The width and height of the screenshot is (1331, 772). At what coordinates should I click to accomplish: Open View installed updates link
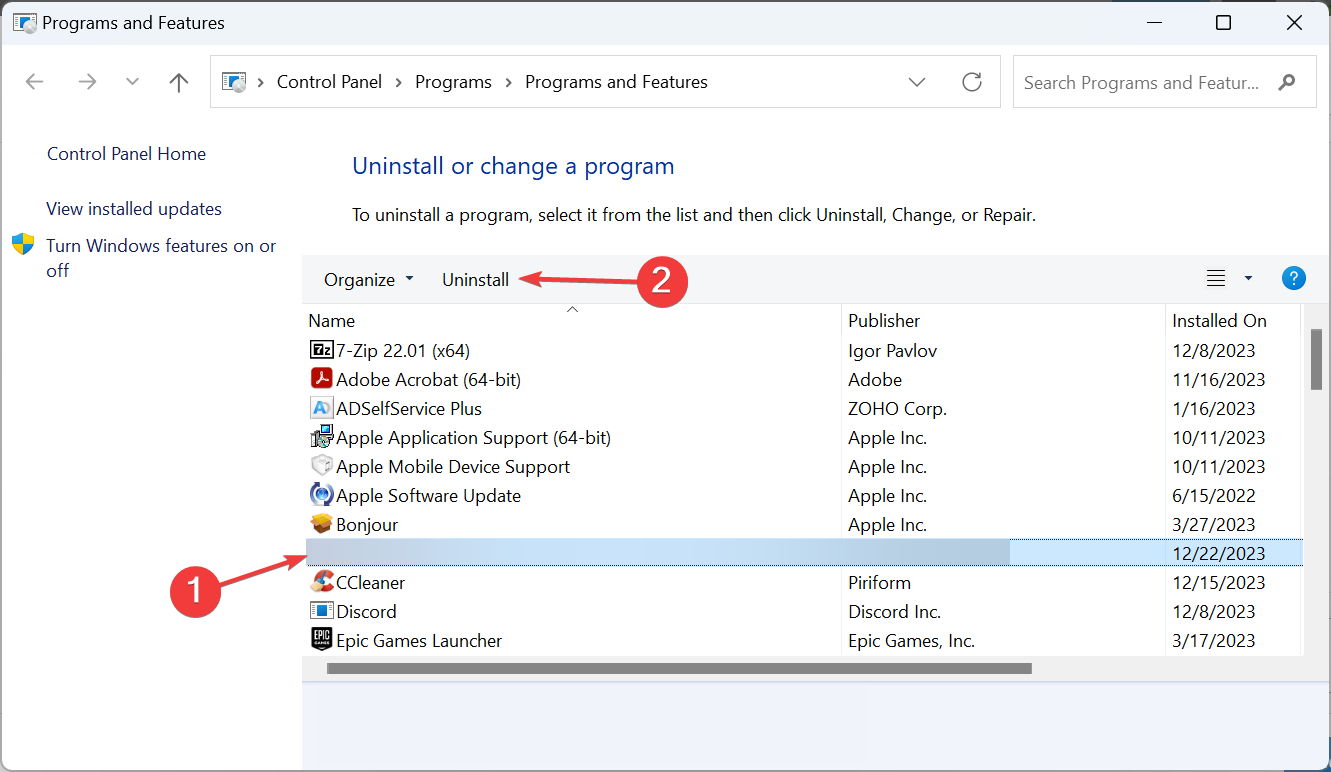134,209
